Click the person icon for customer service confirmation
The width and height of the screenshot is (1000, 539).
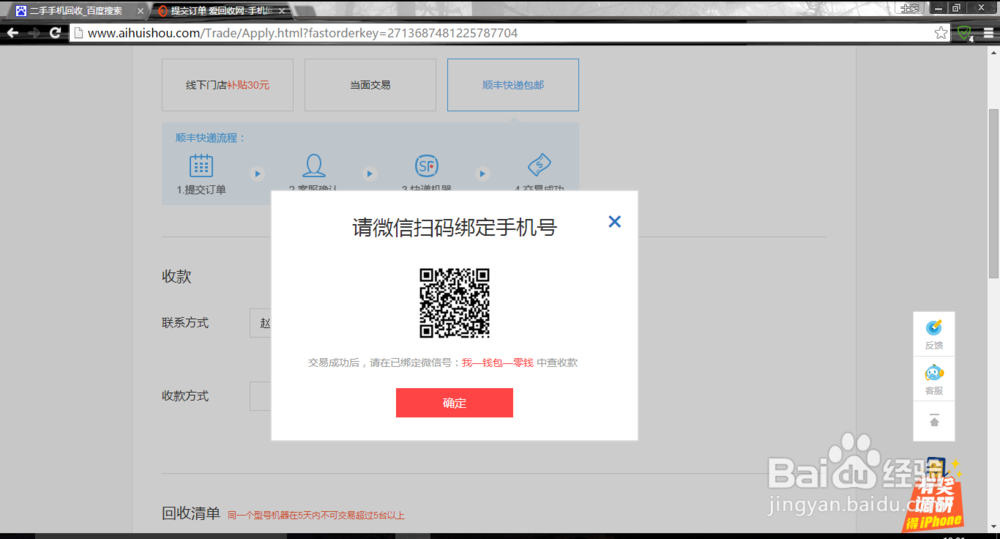[313, 166]
